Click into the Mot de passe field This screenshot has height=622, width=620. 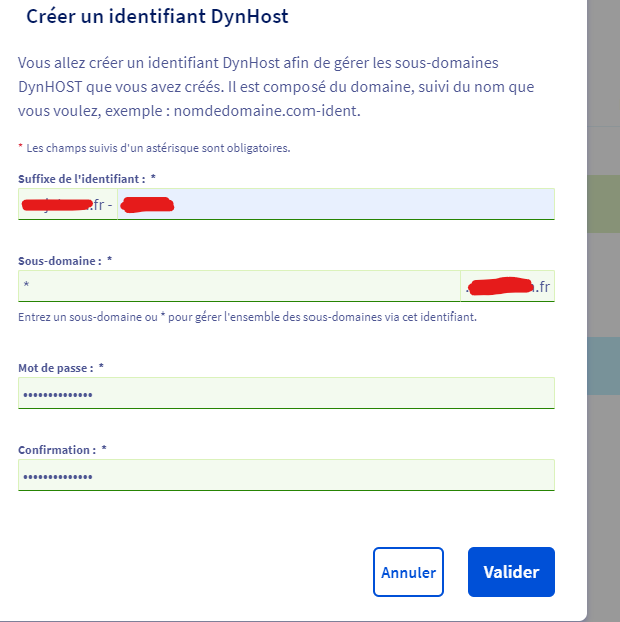tap(286, 393)
